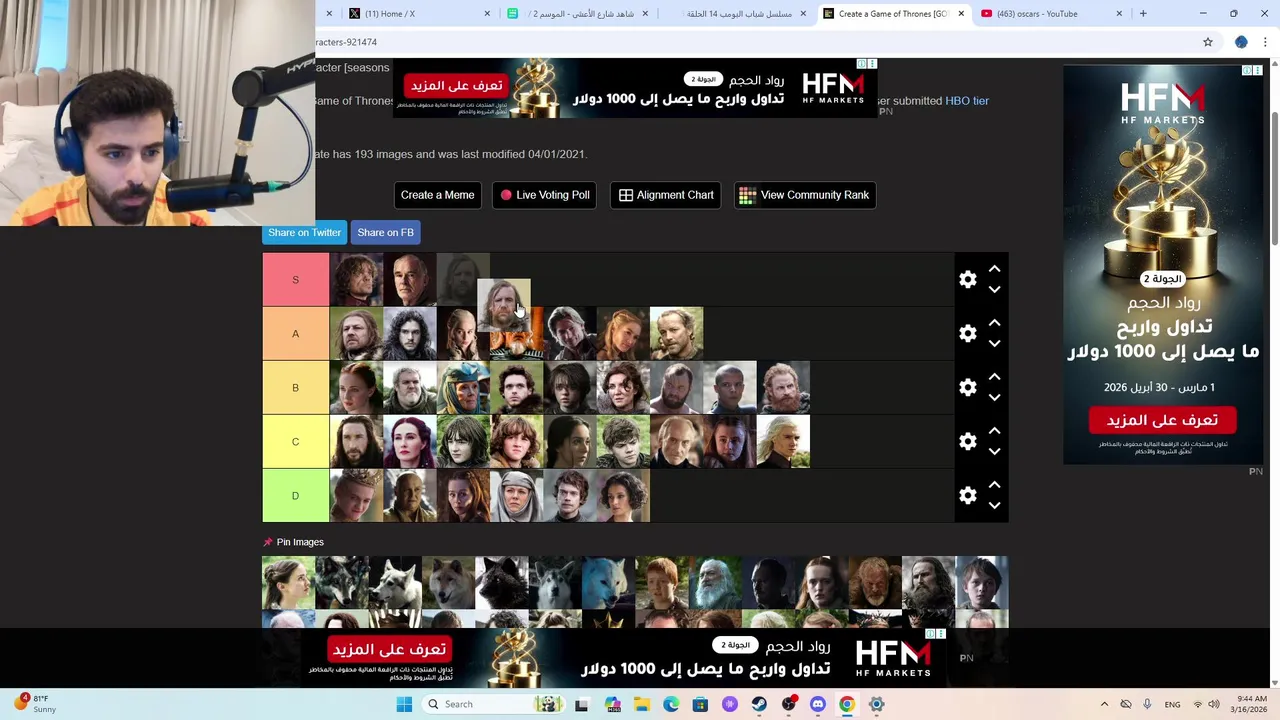The width and height of the screenshot is (1280, 720).
Task: Bookmark this page with the star icon
Action: click(x=1208, y=42)
